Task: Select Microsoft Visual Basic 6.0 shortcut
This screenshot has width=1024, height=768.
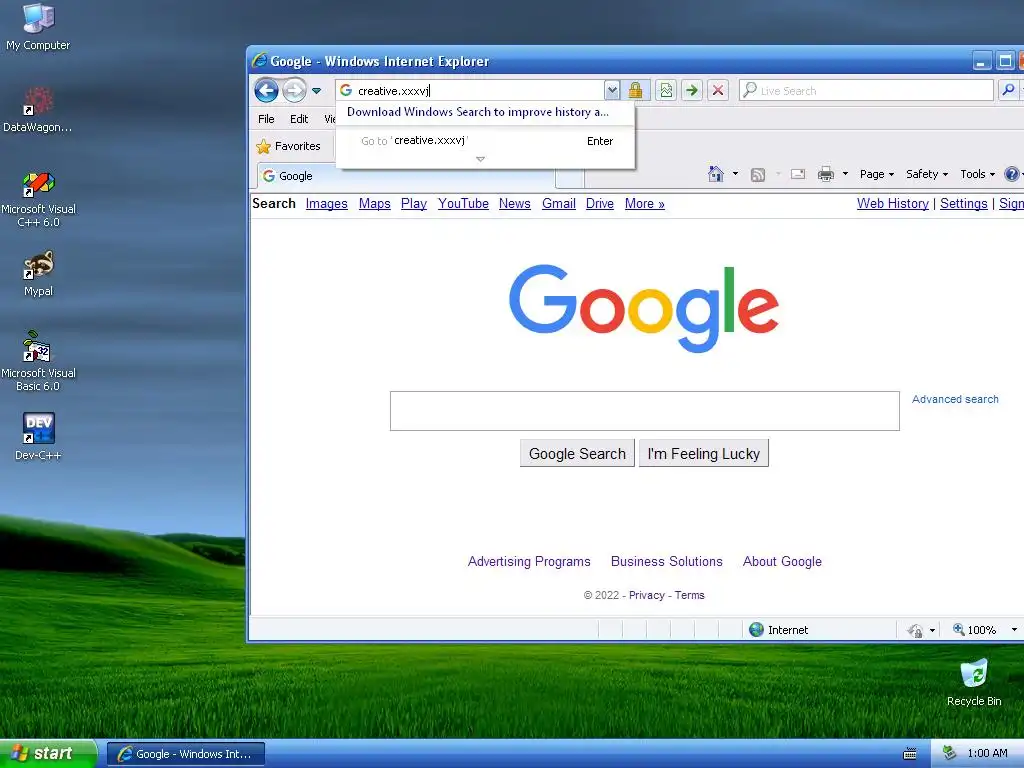Action: point(38,361)
